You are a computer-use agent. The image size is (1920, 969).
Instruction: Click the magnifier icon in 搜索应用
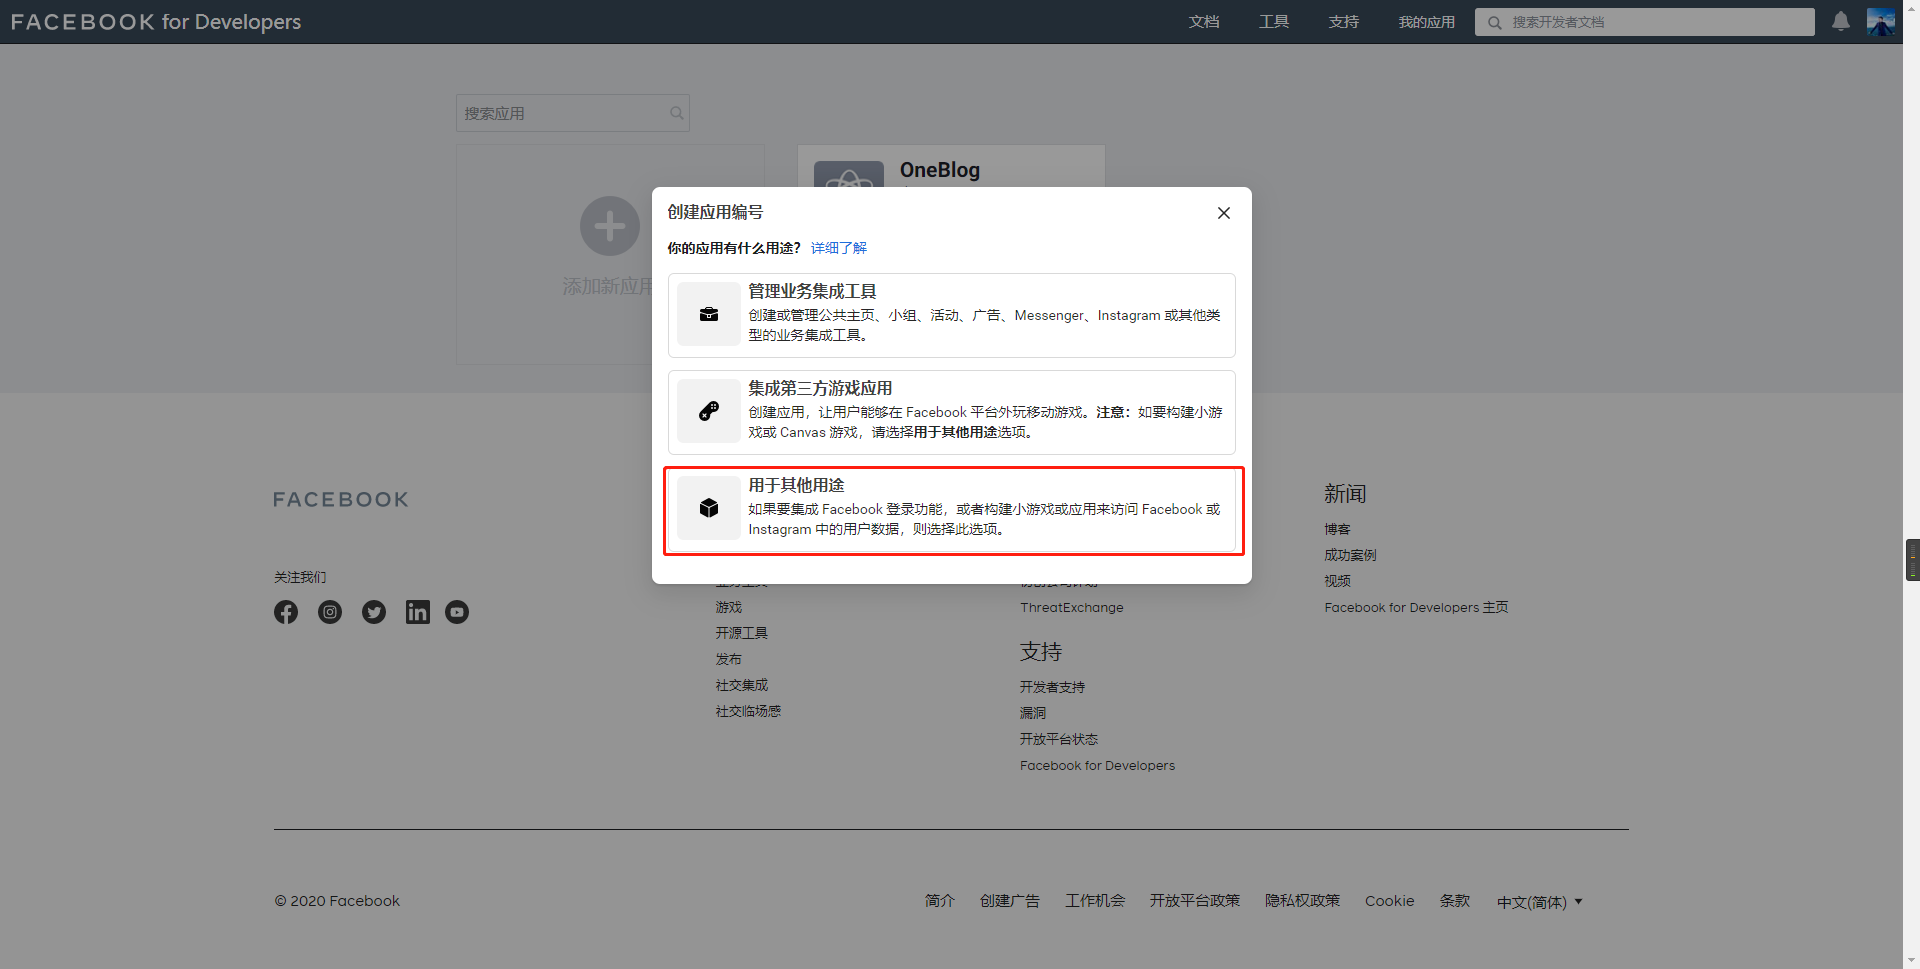click(677, 113)
